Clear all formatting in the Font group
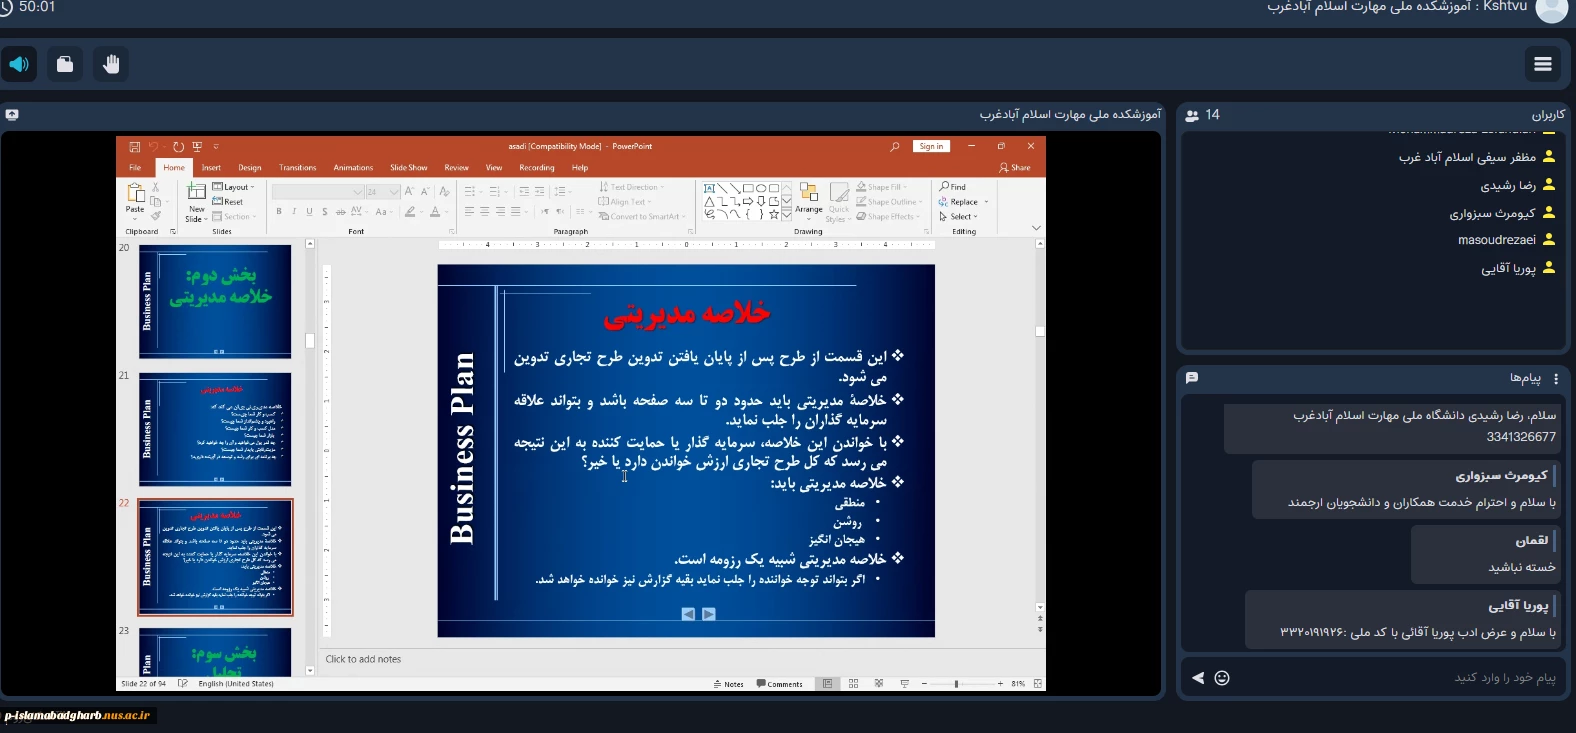 [x=445, y=191]
